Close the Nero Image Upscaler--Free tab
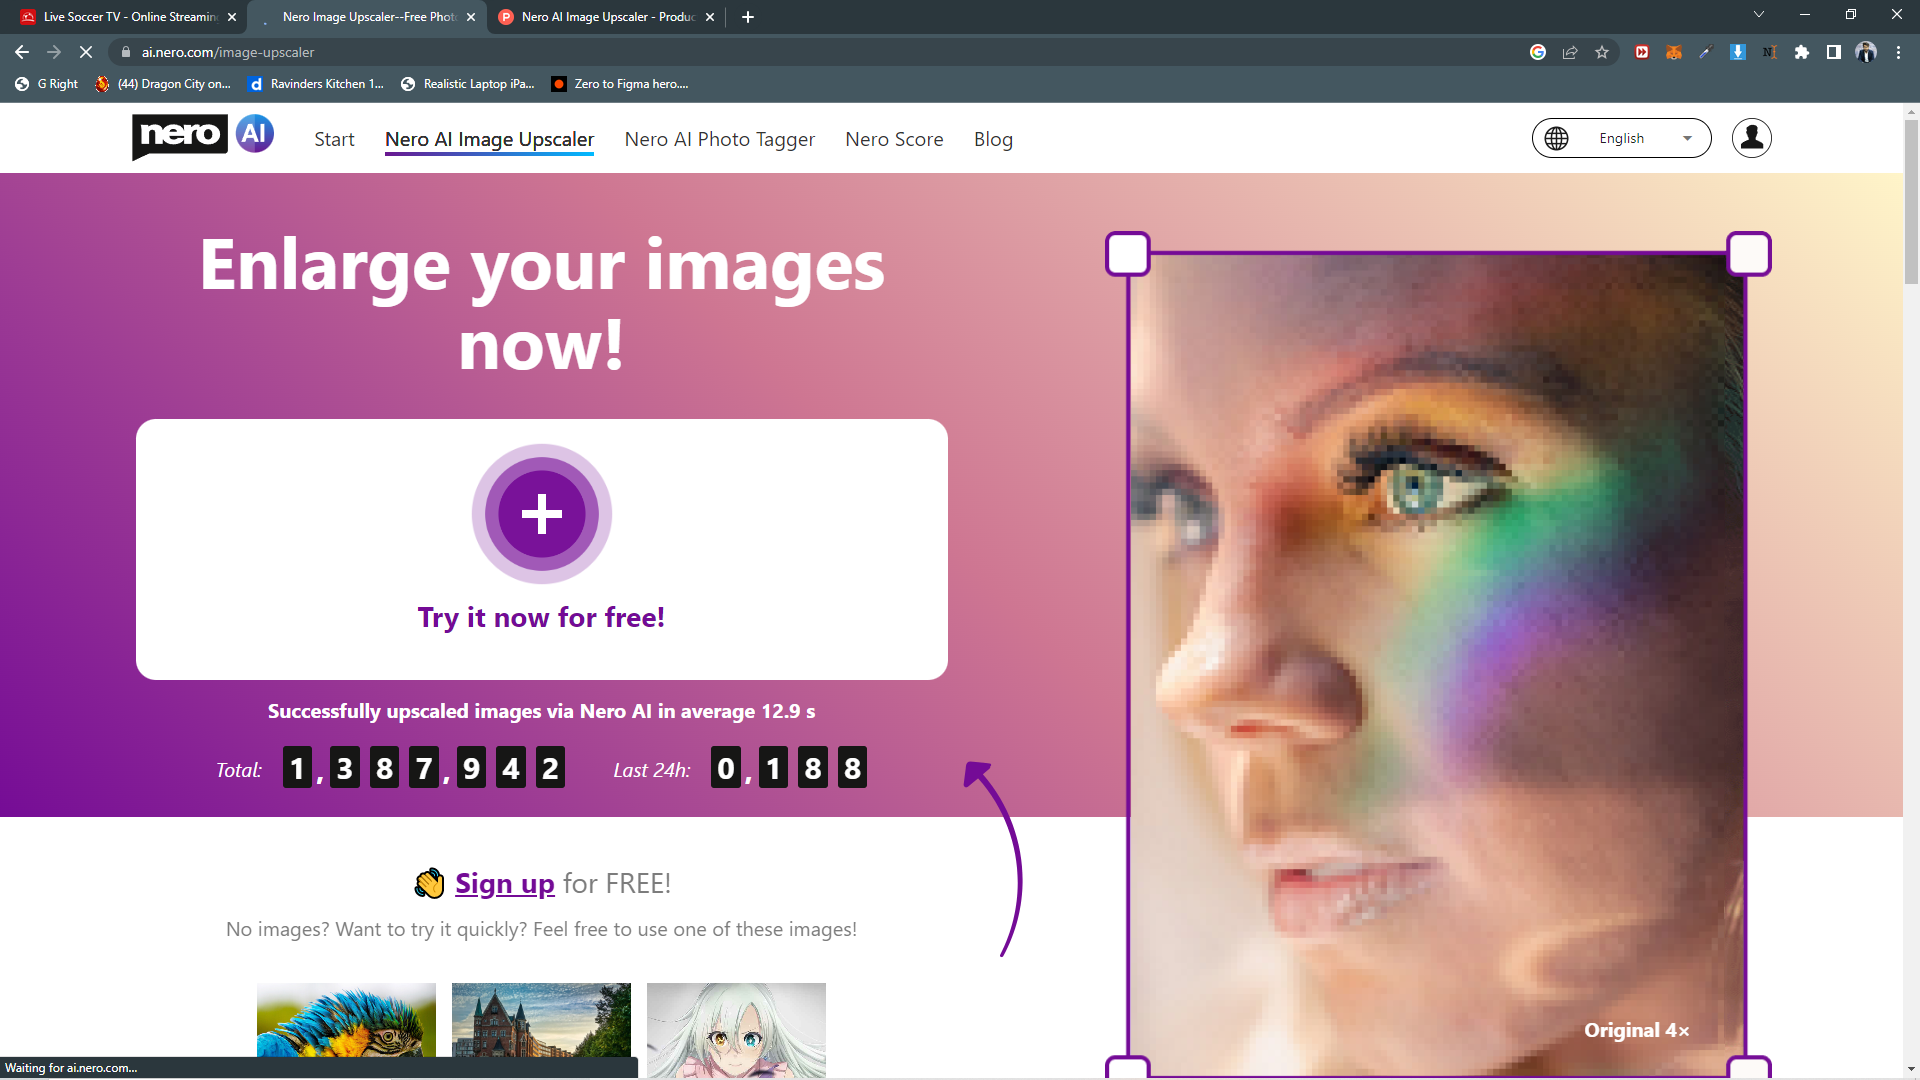This screenshot has height=1080, width=1920. pos(471,17)
